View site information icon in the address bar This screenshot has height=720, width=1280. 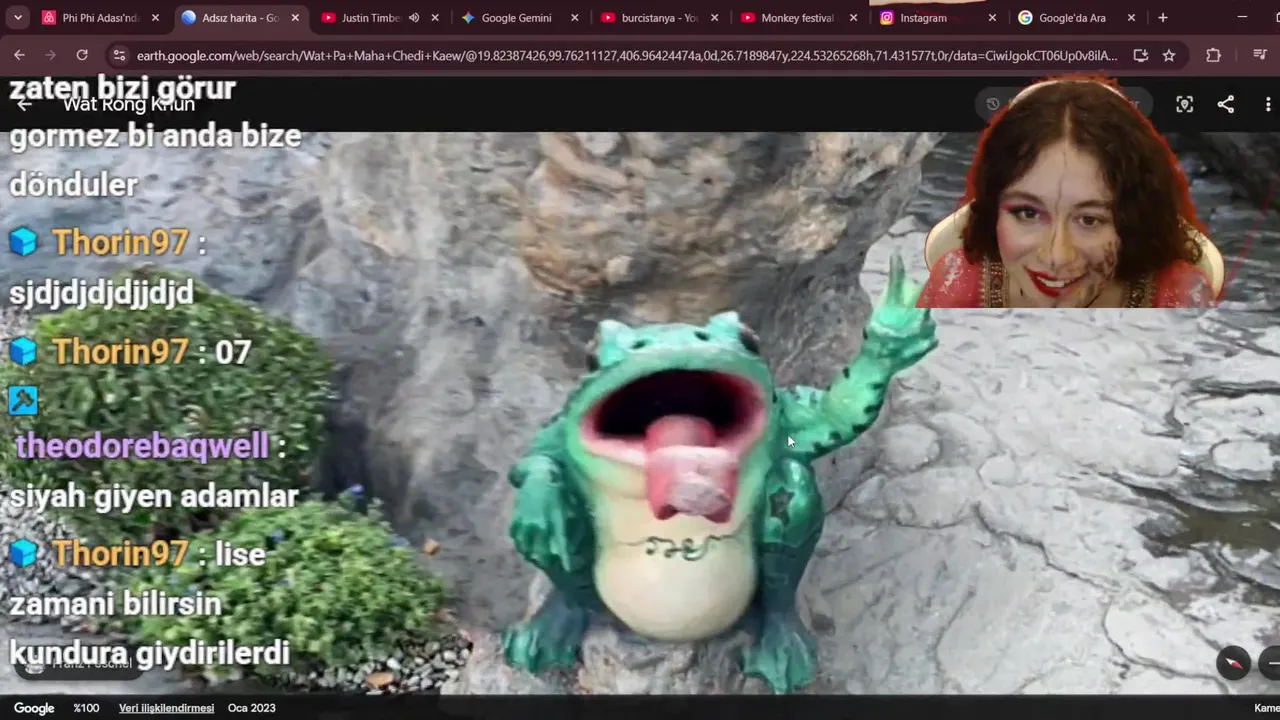(119, 55)
